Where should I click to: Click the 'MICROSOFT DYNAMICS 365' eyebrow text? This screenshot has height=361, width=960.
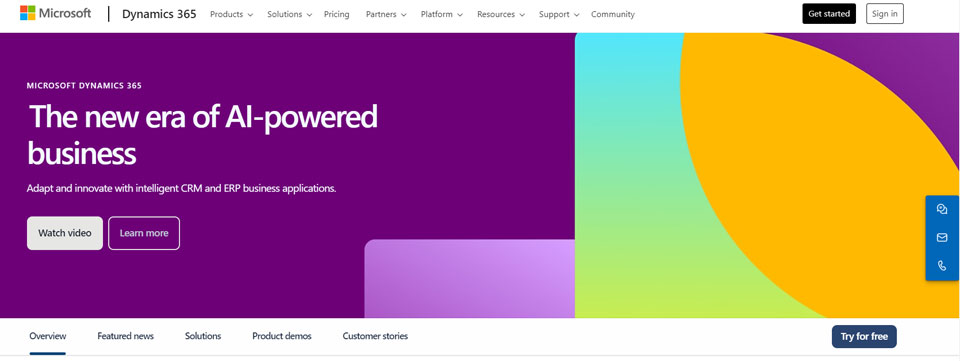[84, 86]
